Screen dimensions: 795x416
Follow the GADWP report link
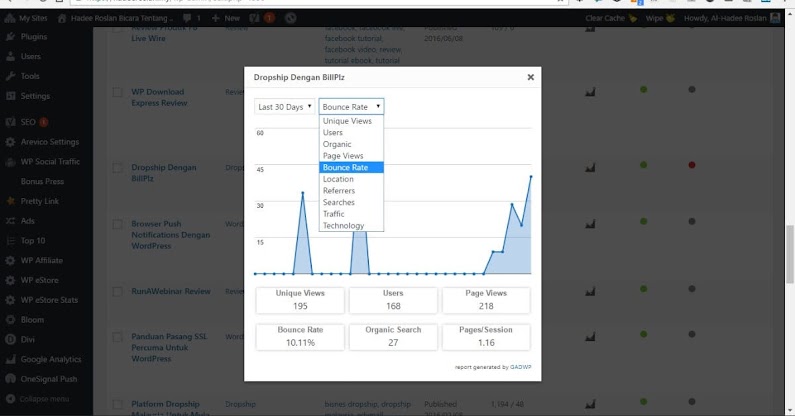click(521, 367)
